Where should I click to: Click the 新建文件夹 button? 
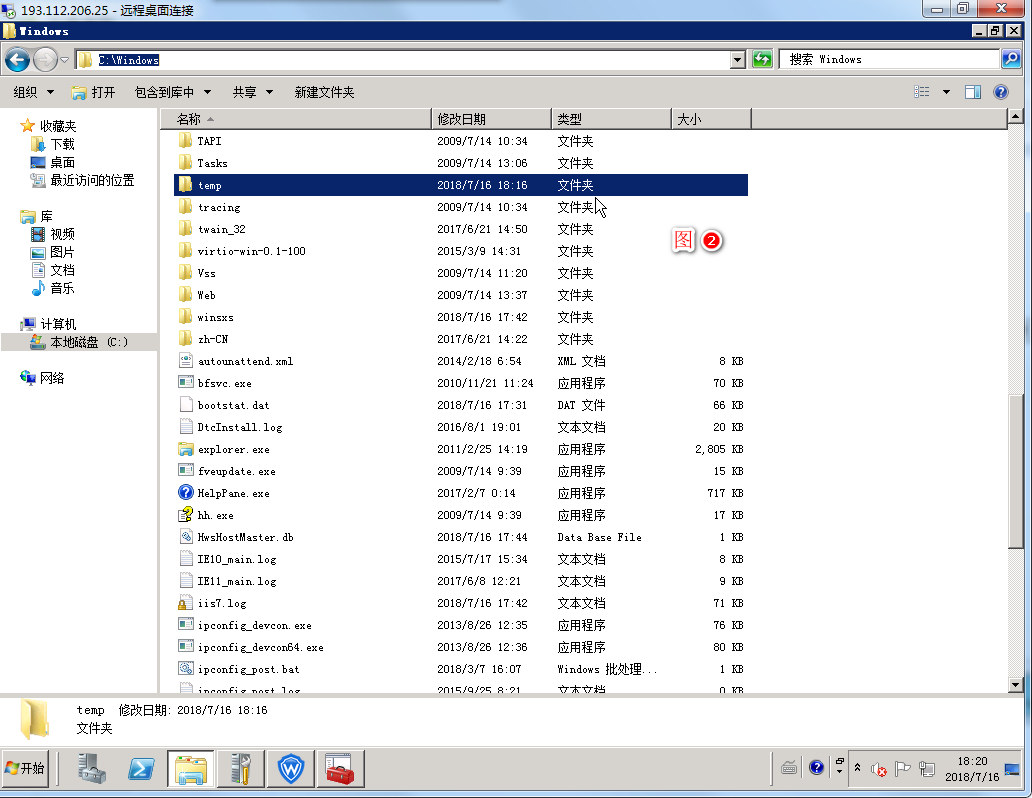click(324, 92)
